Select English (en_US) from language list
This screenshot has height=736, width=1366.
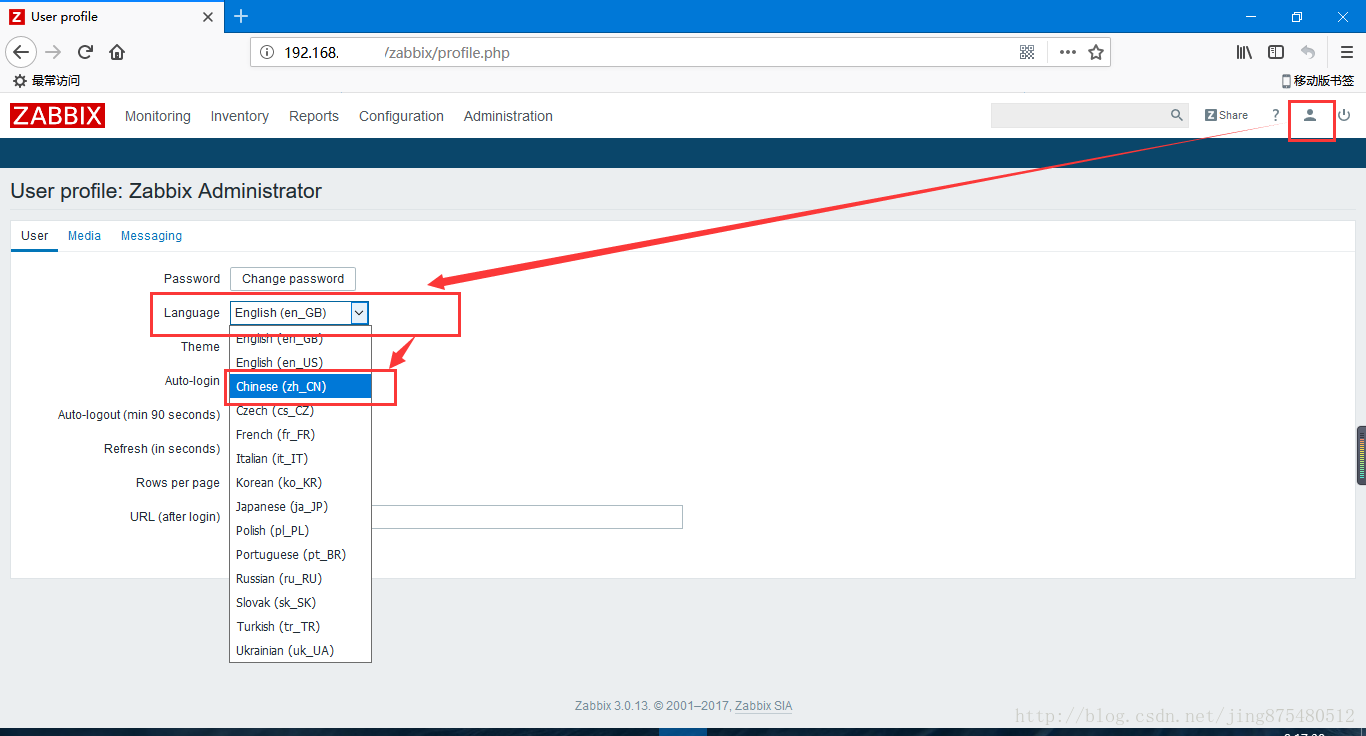(x=300, y=362)
